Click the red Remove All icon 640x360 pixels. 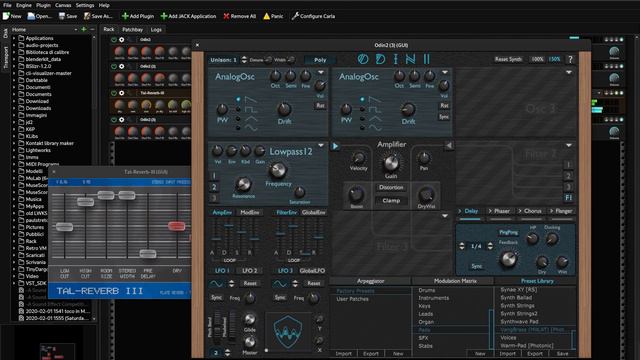pyautogui.click(x=226, y=16)
